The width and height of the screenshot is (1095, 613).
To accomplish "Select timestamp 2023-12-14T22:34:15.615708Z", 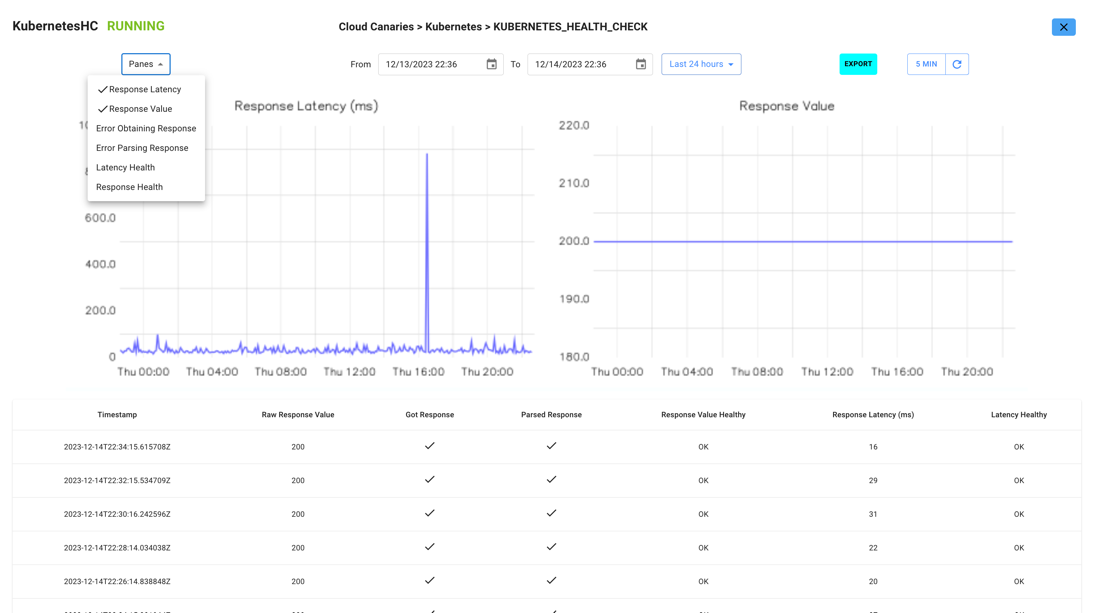I will [x=117, y=447].
